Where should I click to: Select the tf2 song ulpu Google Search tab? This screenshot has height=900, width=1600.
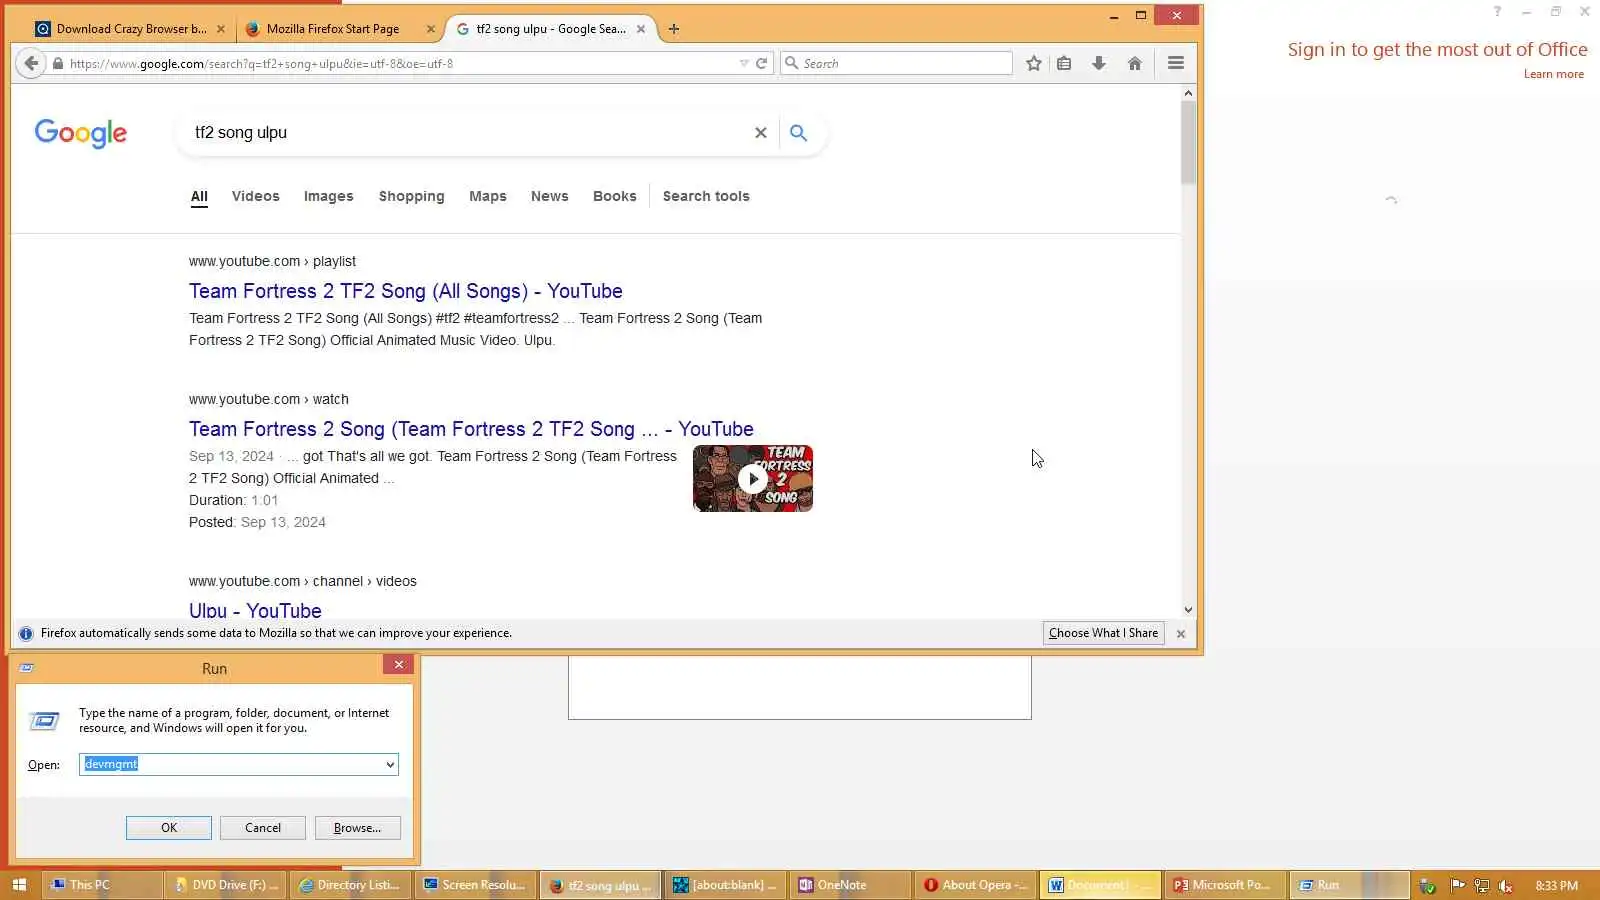click(551, 29)
